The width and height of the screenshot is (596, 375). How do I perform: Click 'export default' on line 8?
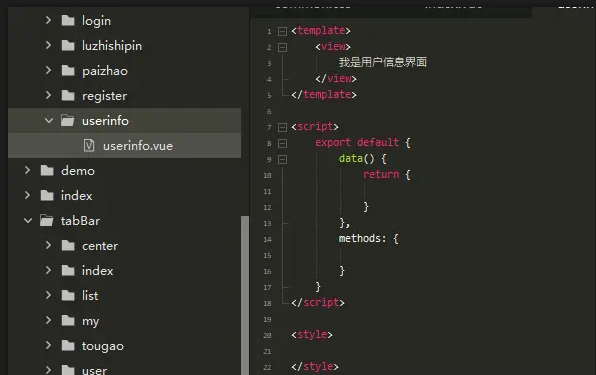tap(357, 142)
